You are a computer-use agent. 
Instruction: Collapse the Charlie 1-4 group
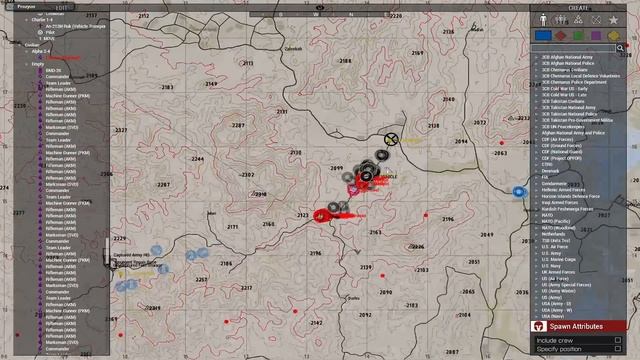pyautogui.click(x=27, y=20)
